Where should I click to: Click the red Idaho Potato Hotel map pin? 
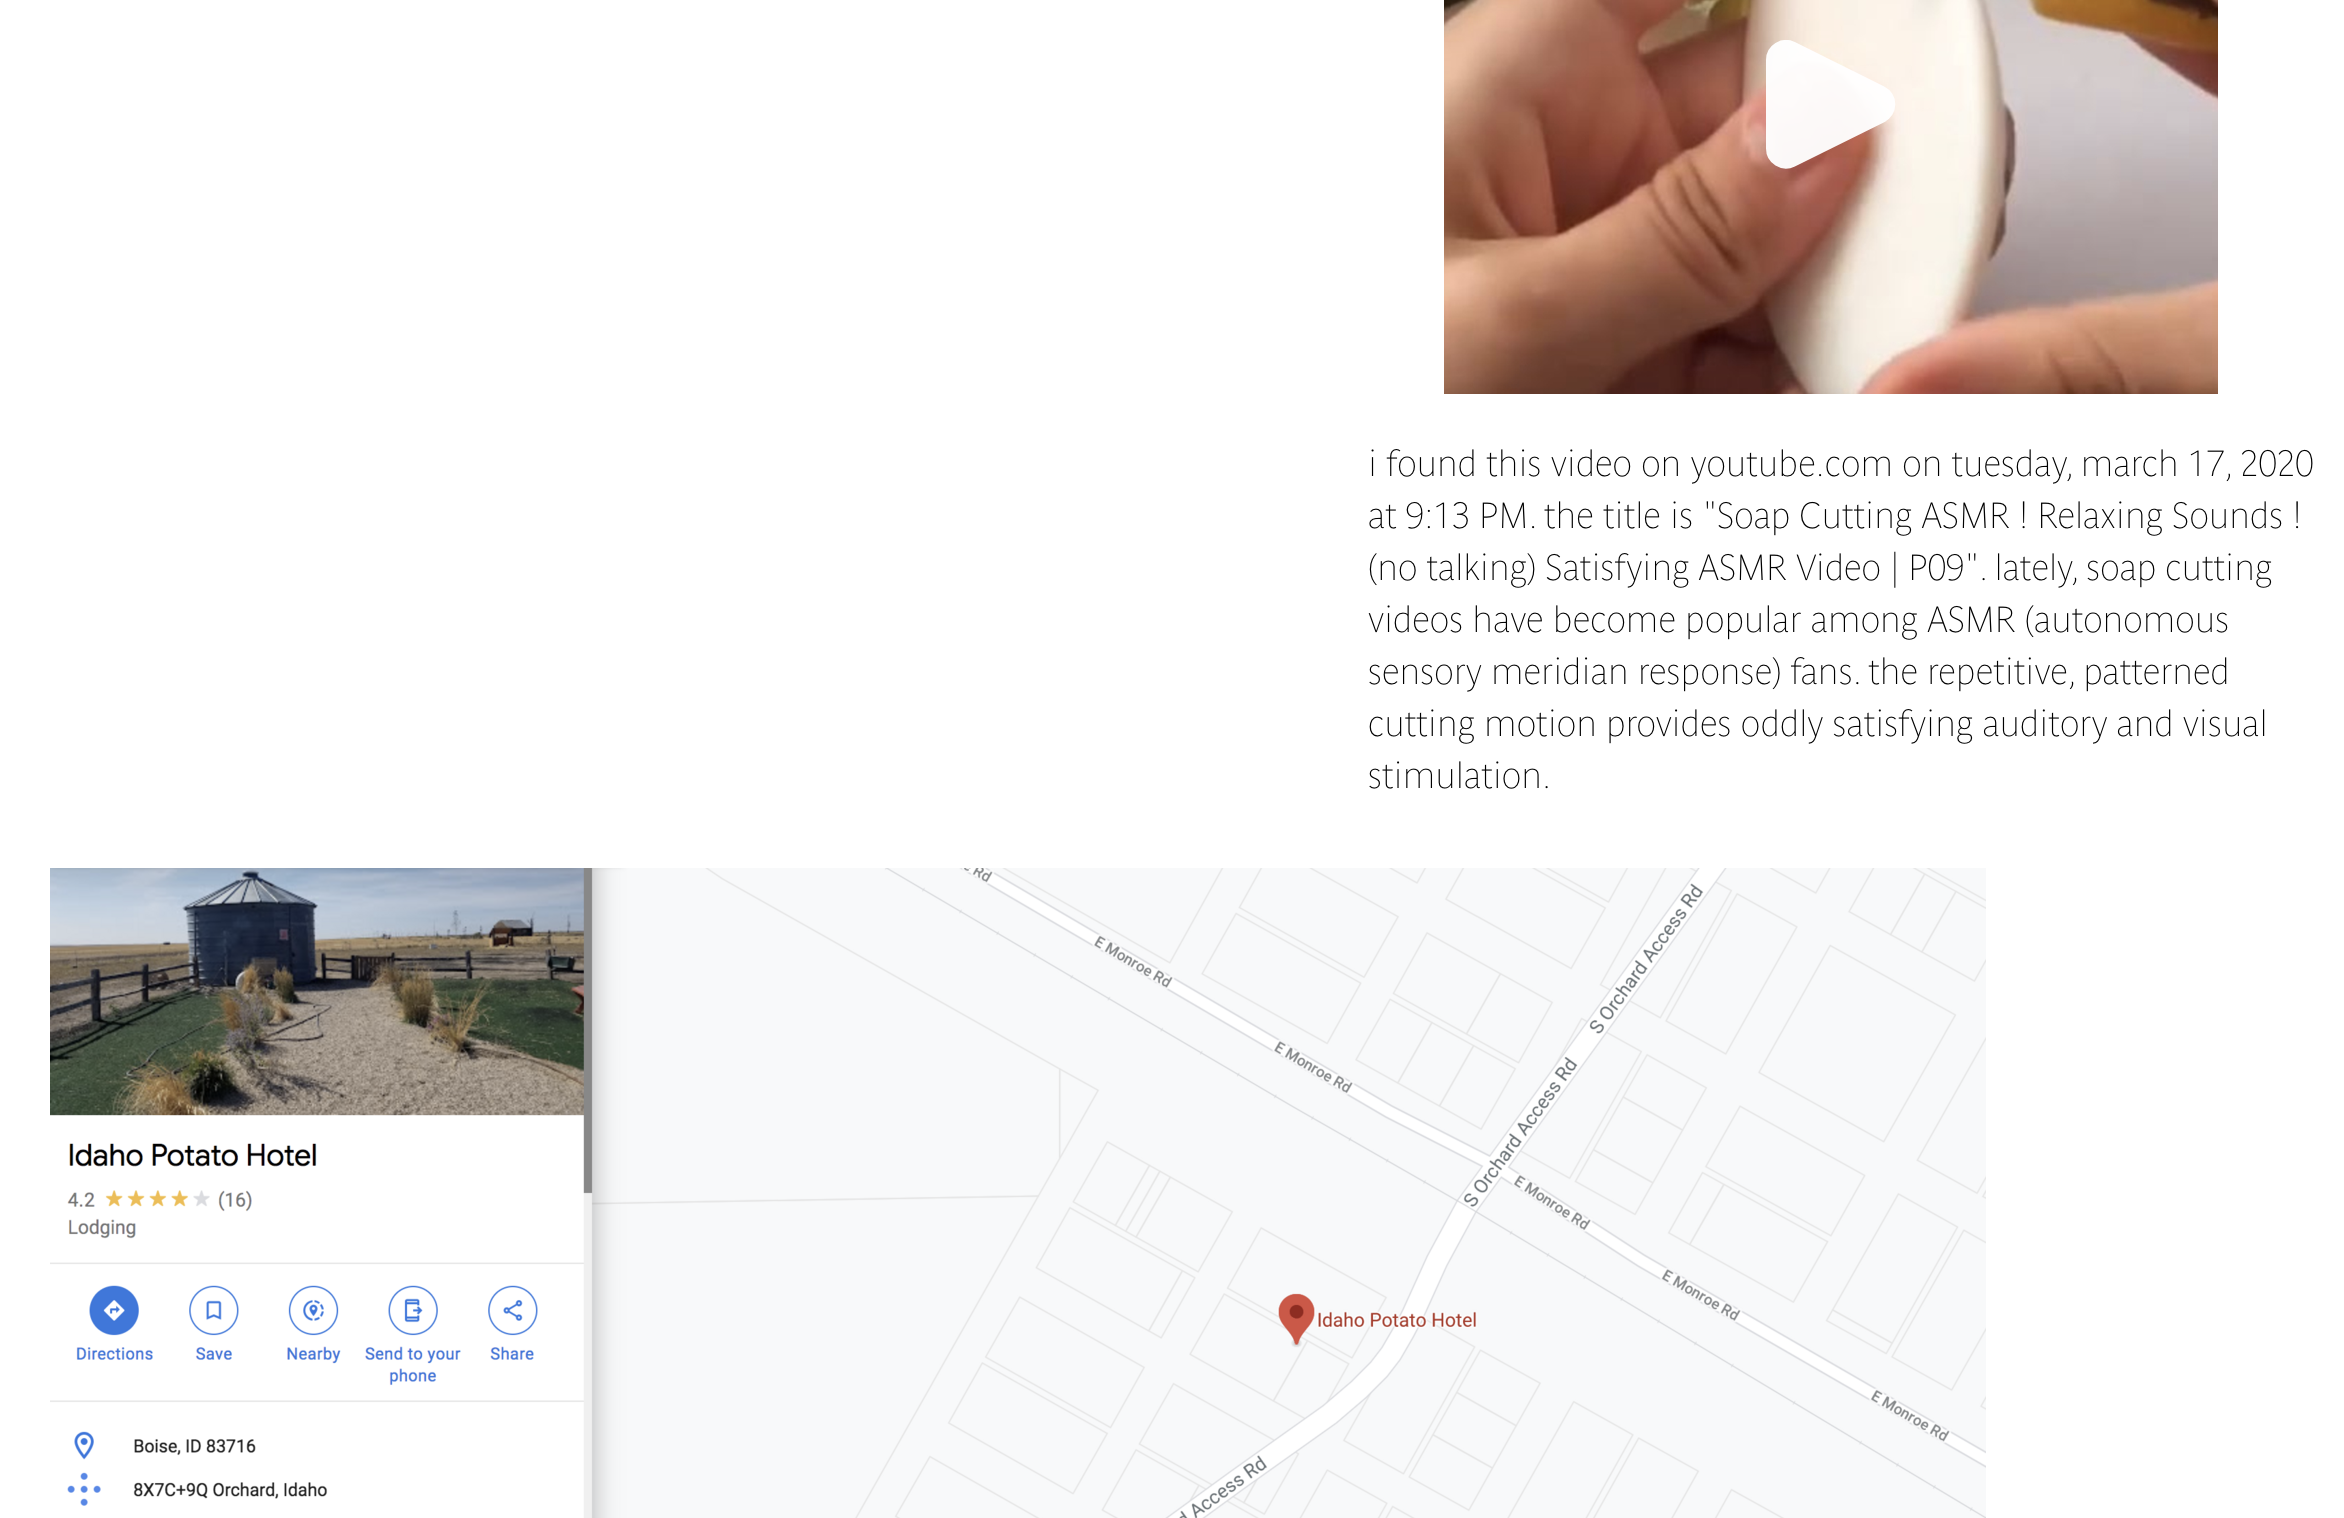1296,1317
